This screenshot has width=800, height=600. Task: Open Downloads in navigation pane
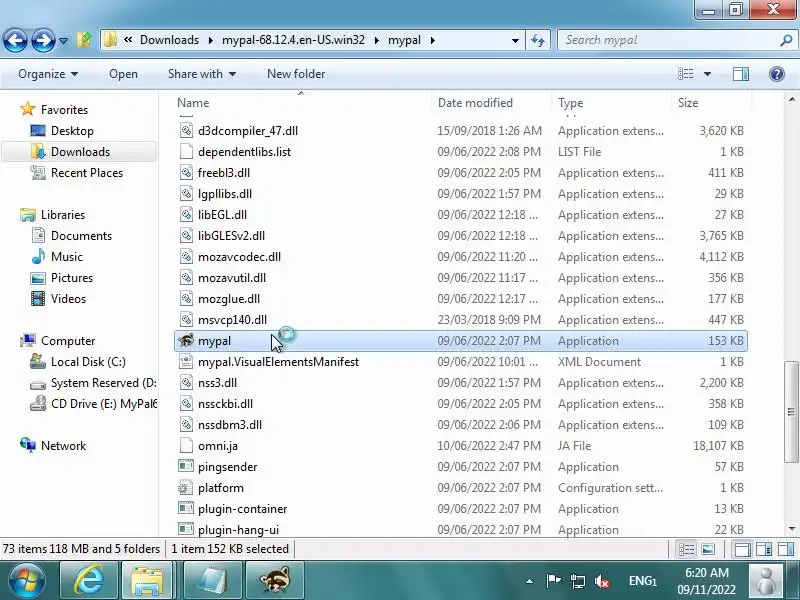80,152
